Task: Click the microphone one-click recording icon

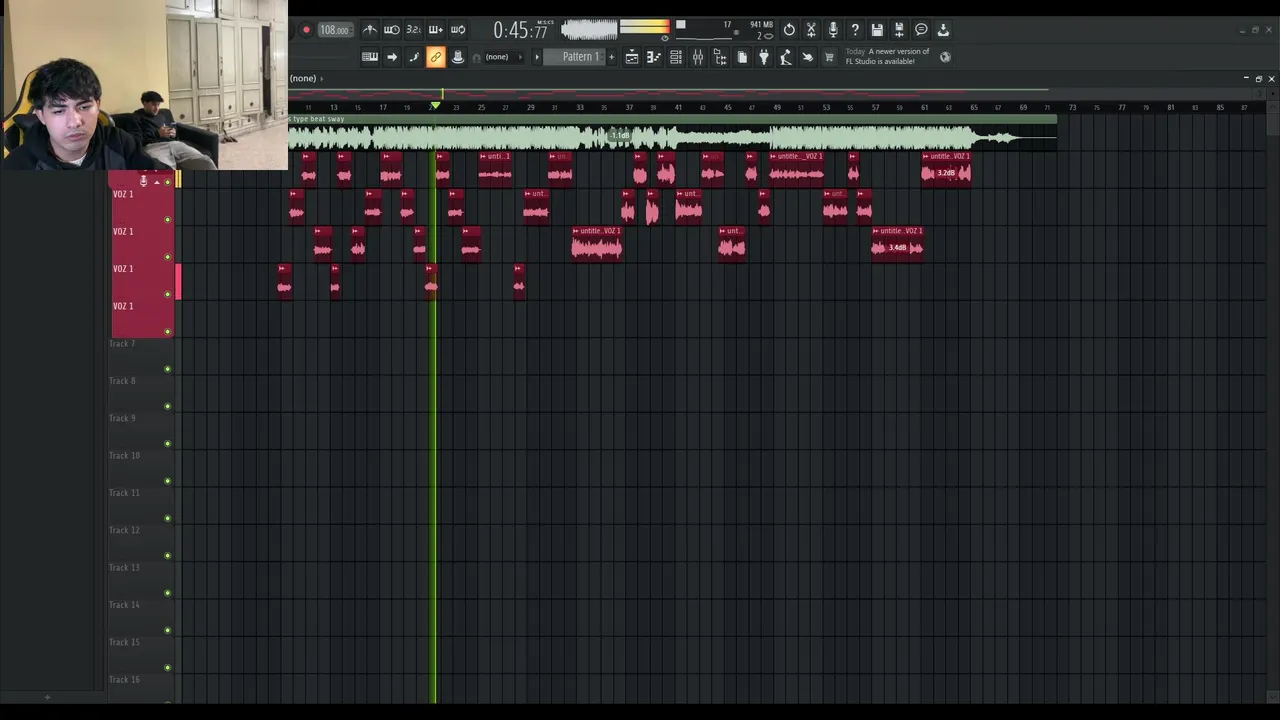Action: 833,30
